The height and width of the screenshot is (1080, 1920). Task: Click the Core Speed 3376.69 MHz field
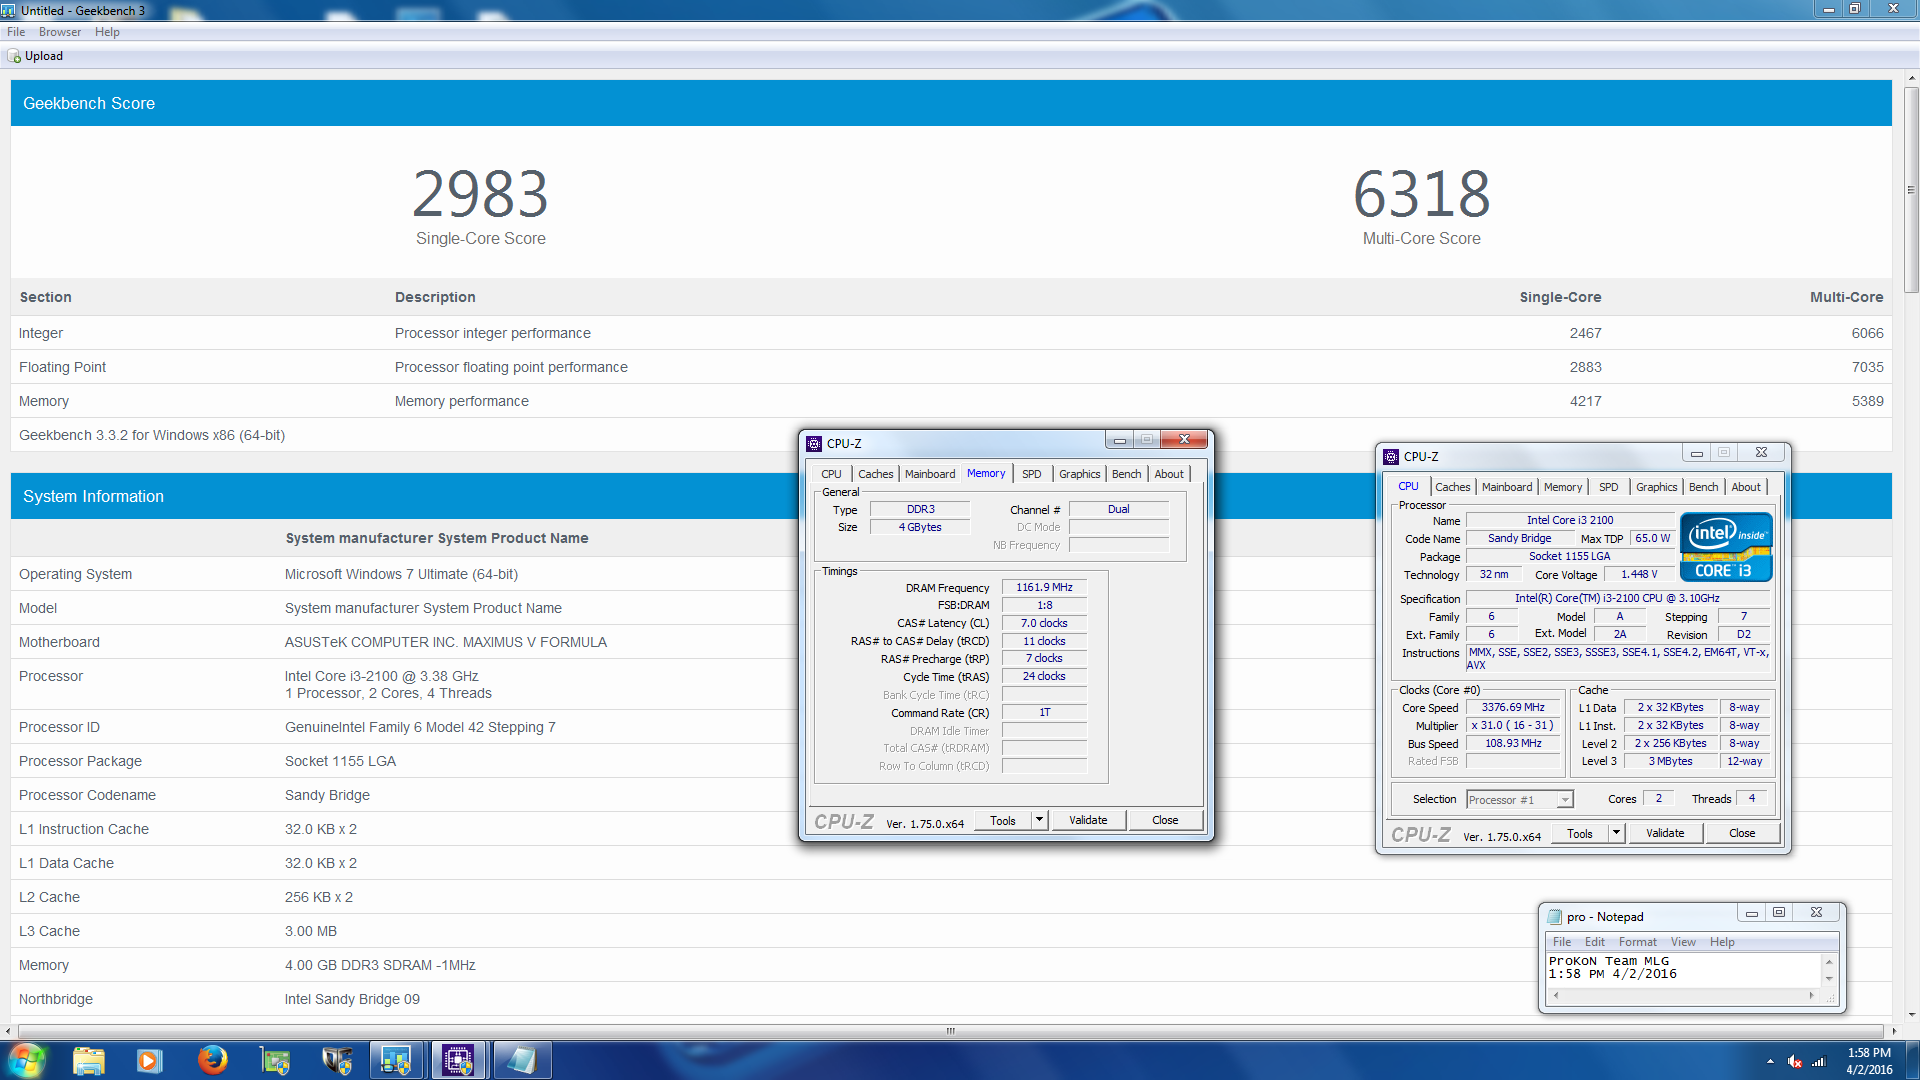pos(1513,708)
